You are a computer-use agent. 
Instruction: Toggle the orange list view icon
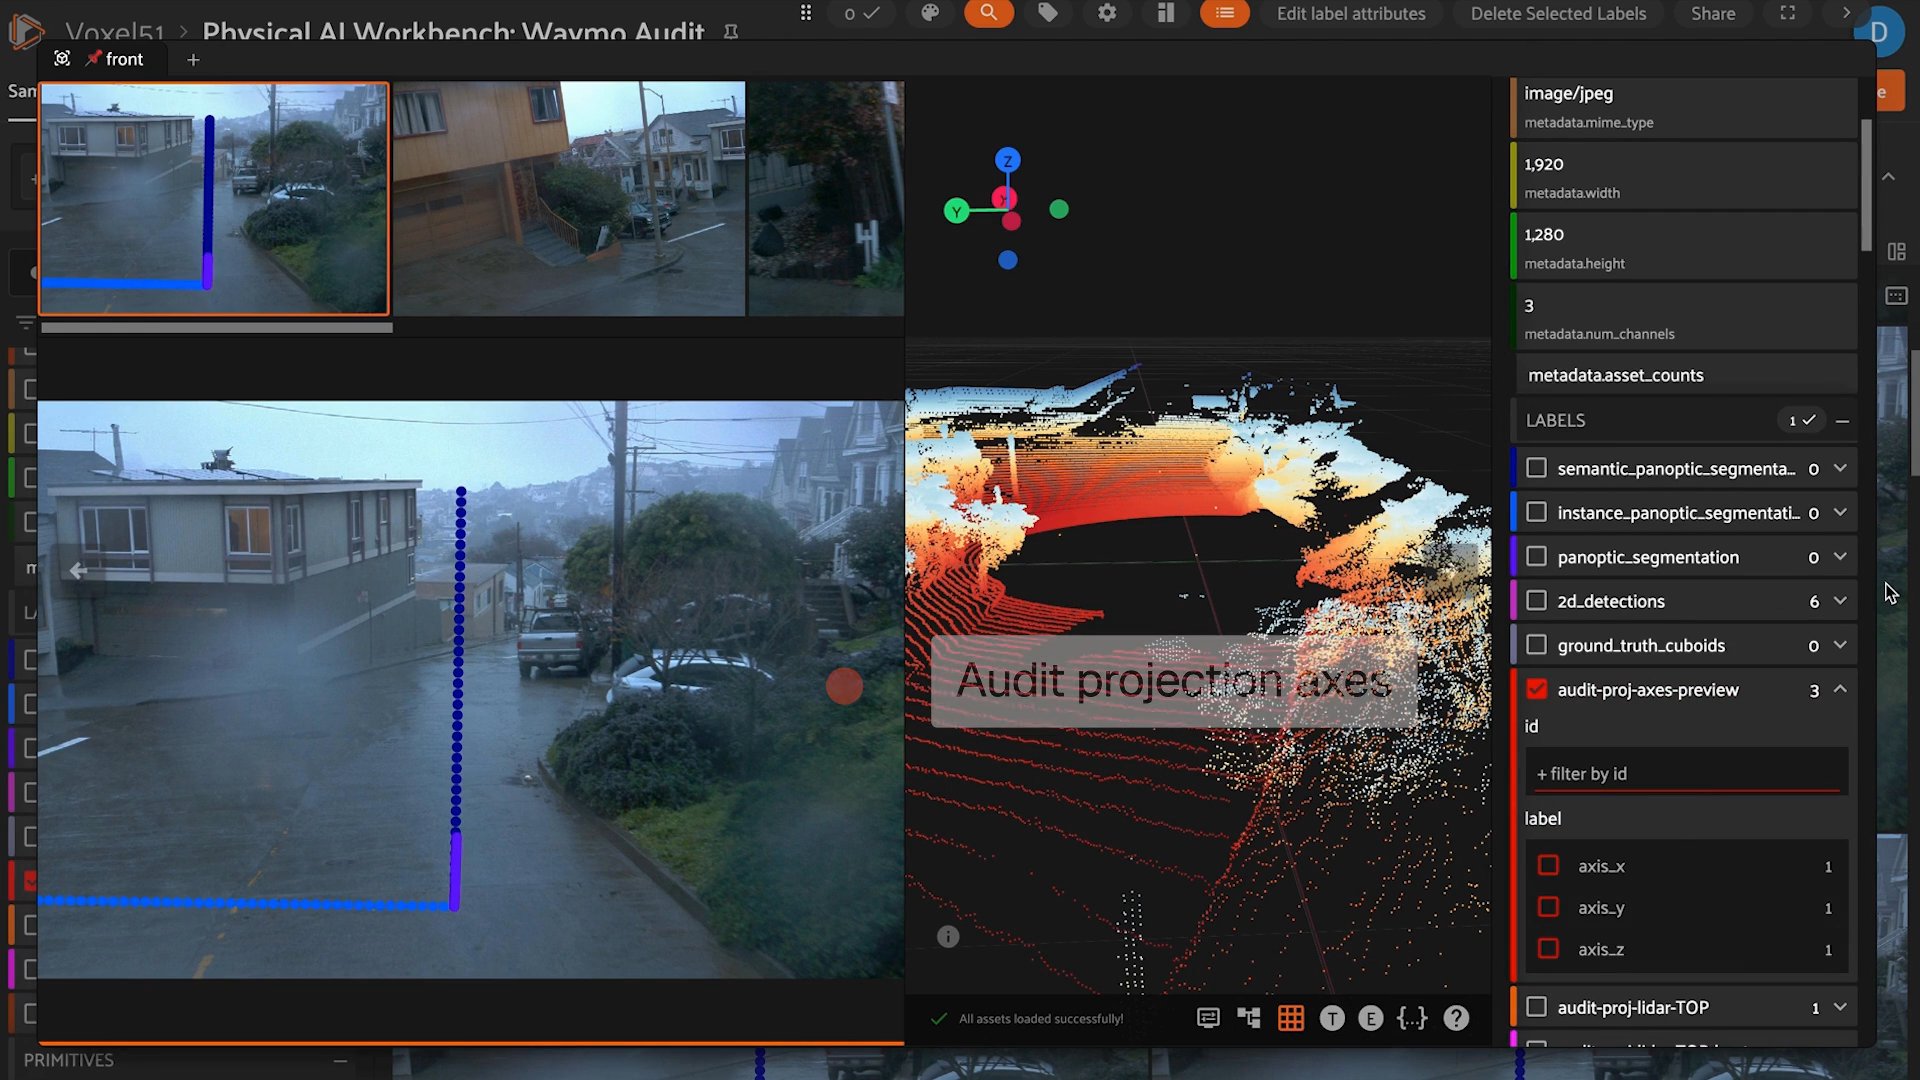tap(1225, 13)
